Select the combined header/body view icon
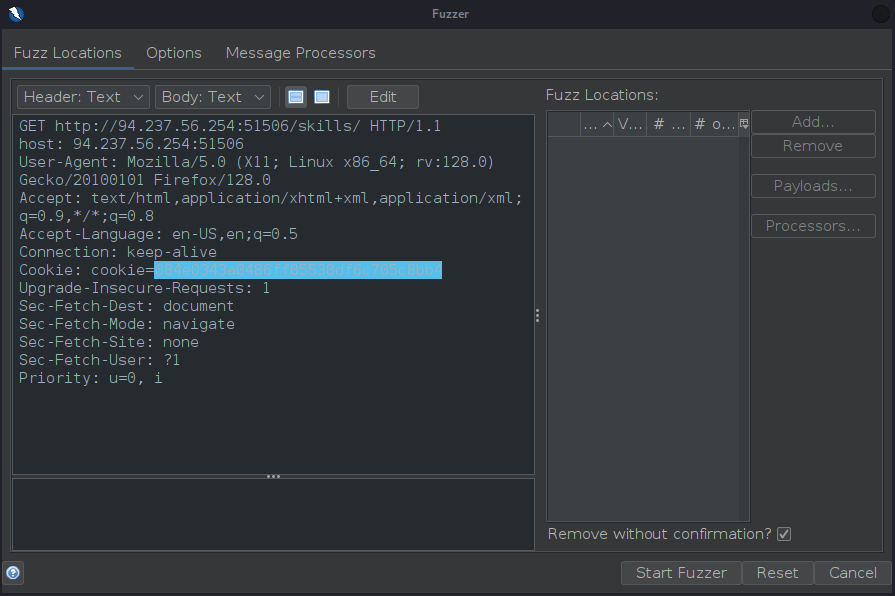Screen dimensions: 895x596 click(322, 97)
